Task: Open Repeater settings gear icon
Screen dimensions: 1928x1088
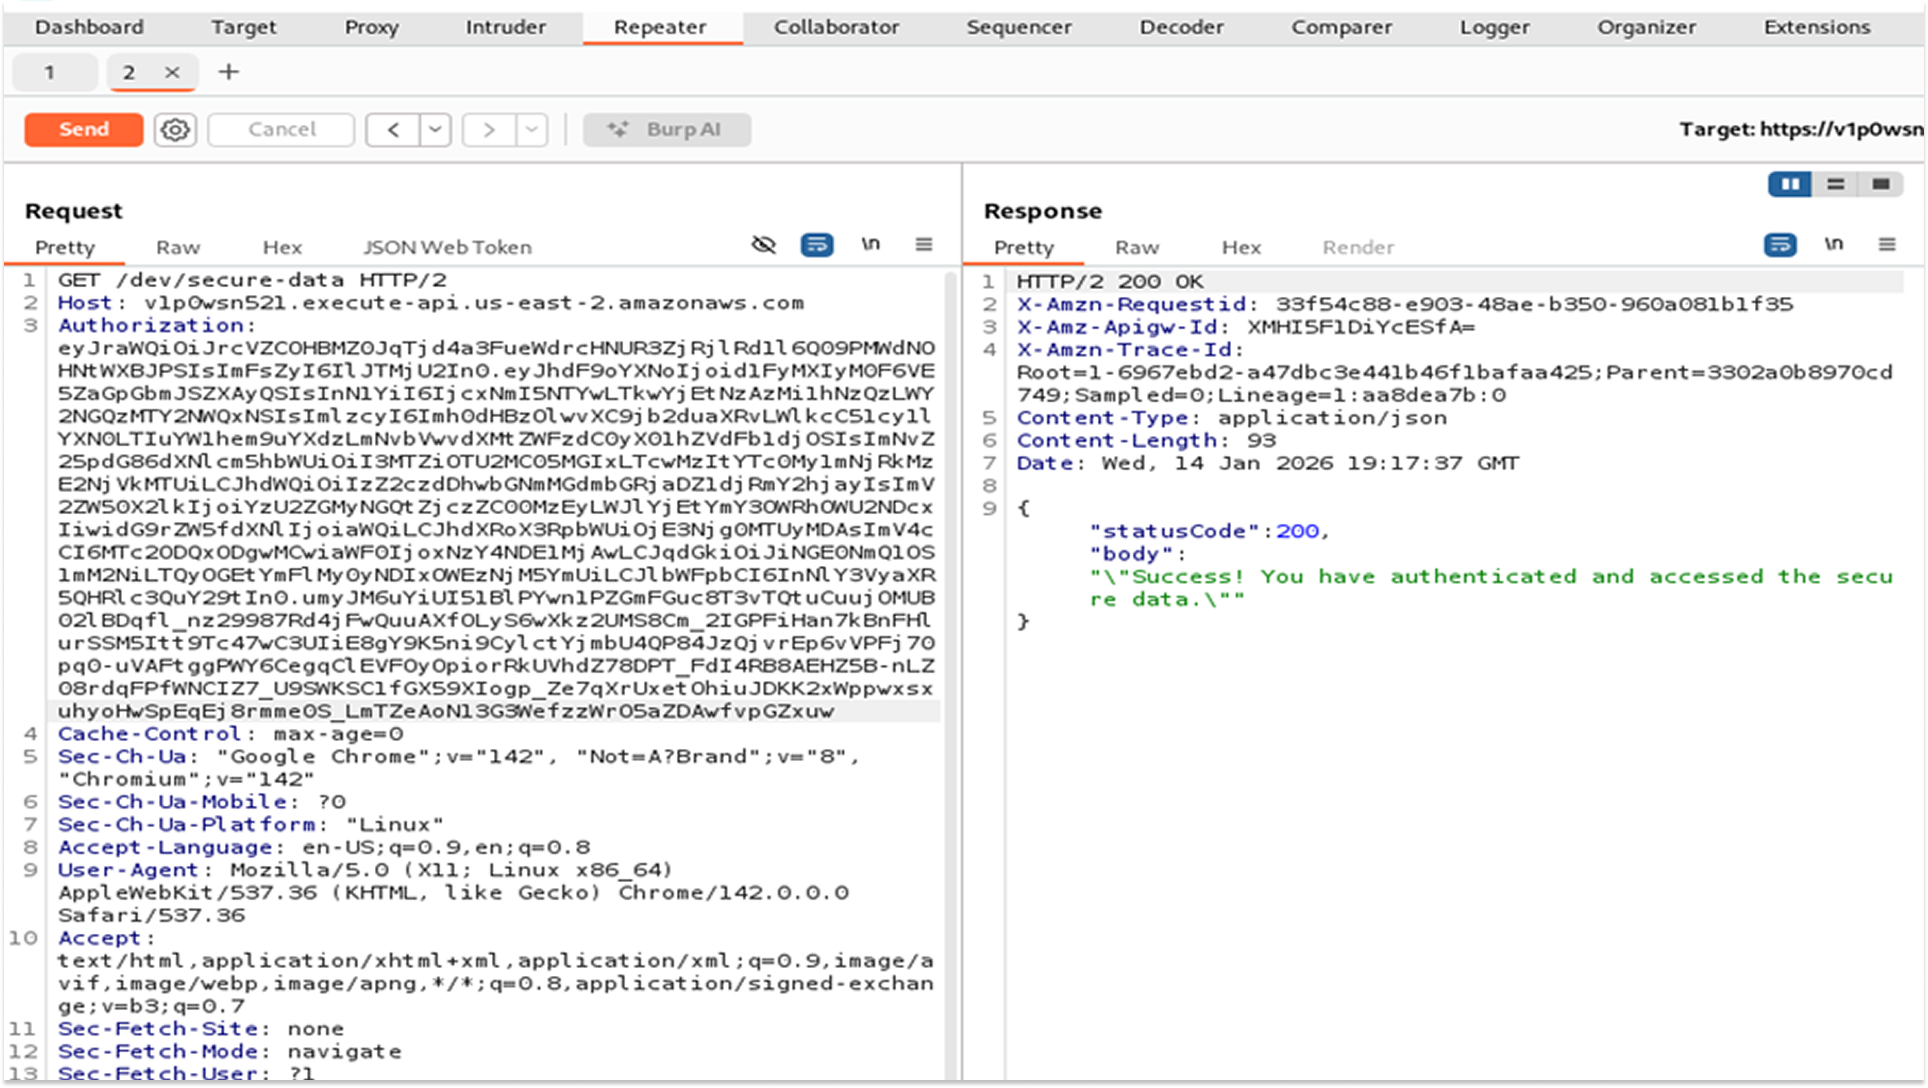Action: tap(175, 130)
